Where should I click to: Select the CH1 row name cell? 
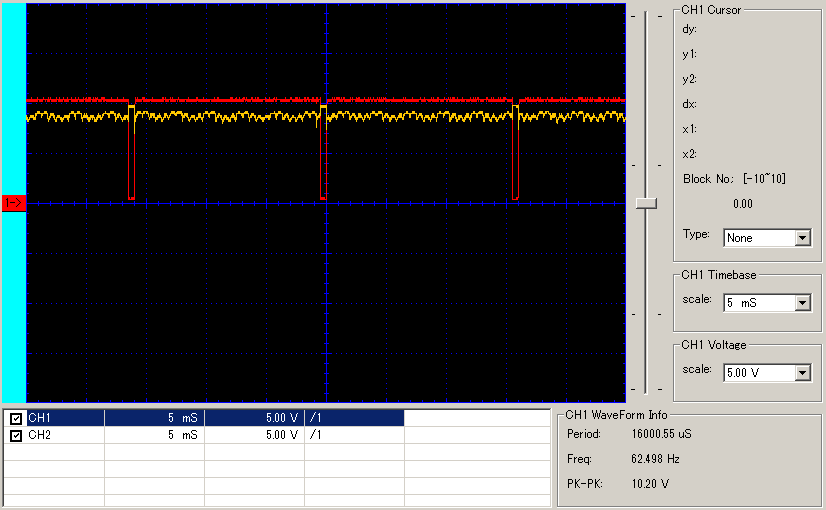coord(65,418)
